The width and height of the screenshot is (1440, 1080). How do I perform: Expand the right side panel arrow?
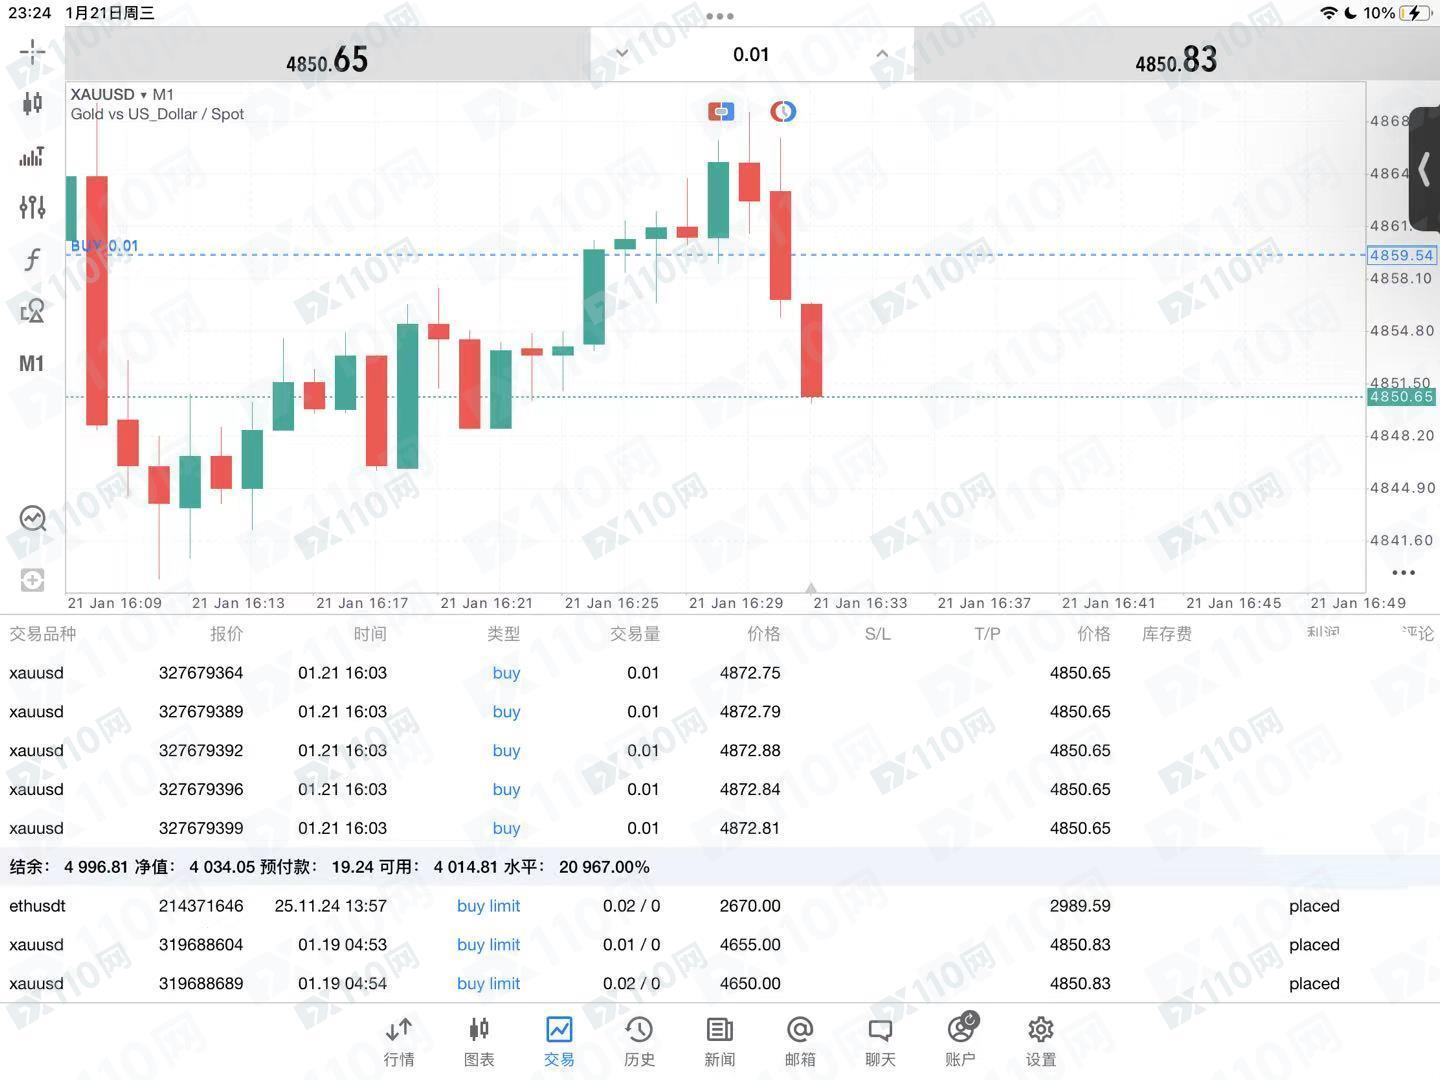(1424, 169)
